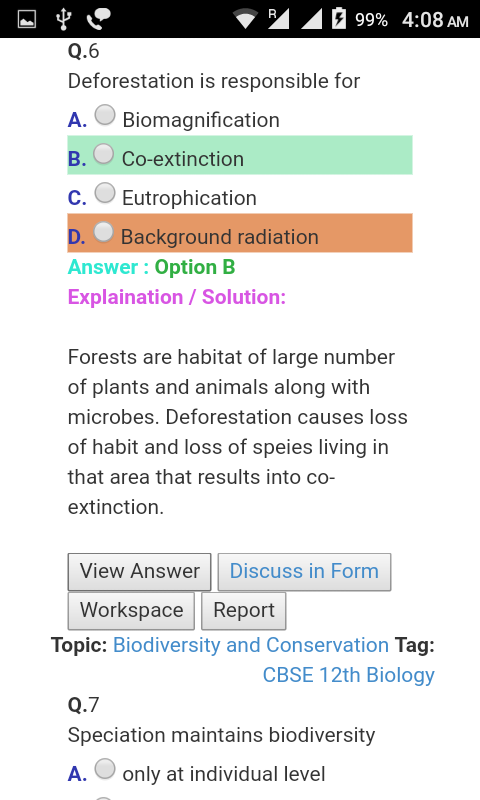Viewport: 480px width, 800px height.
Task: Select radio button for Eutrophication
Action: click(105, 193)
